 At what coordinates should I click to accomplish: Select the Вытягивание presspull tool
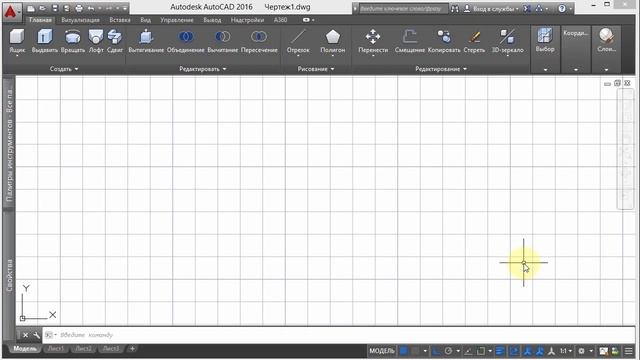coord(146,41)
